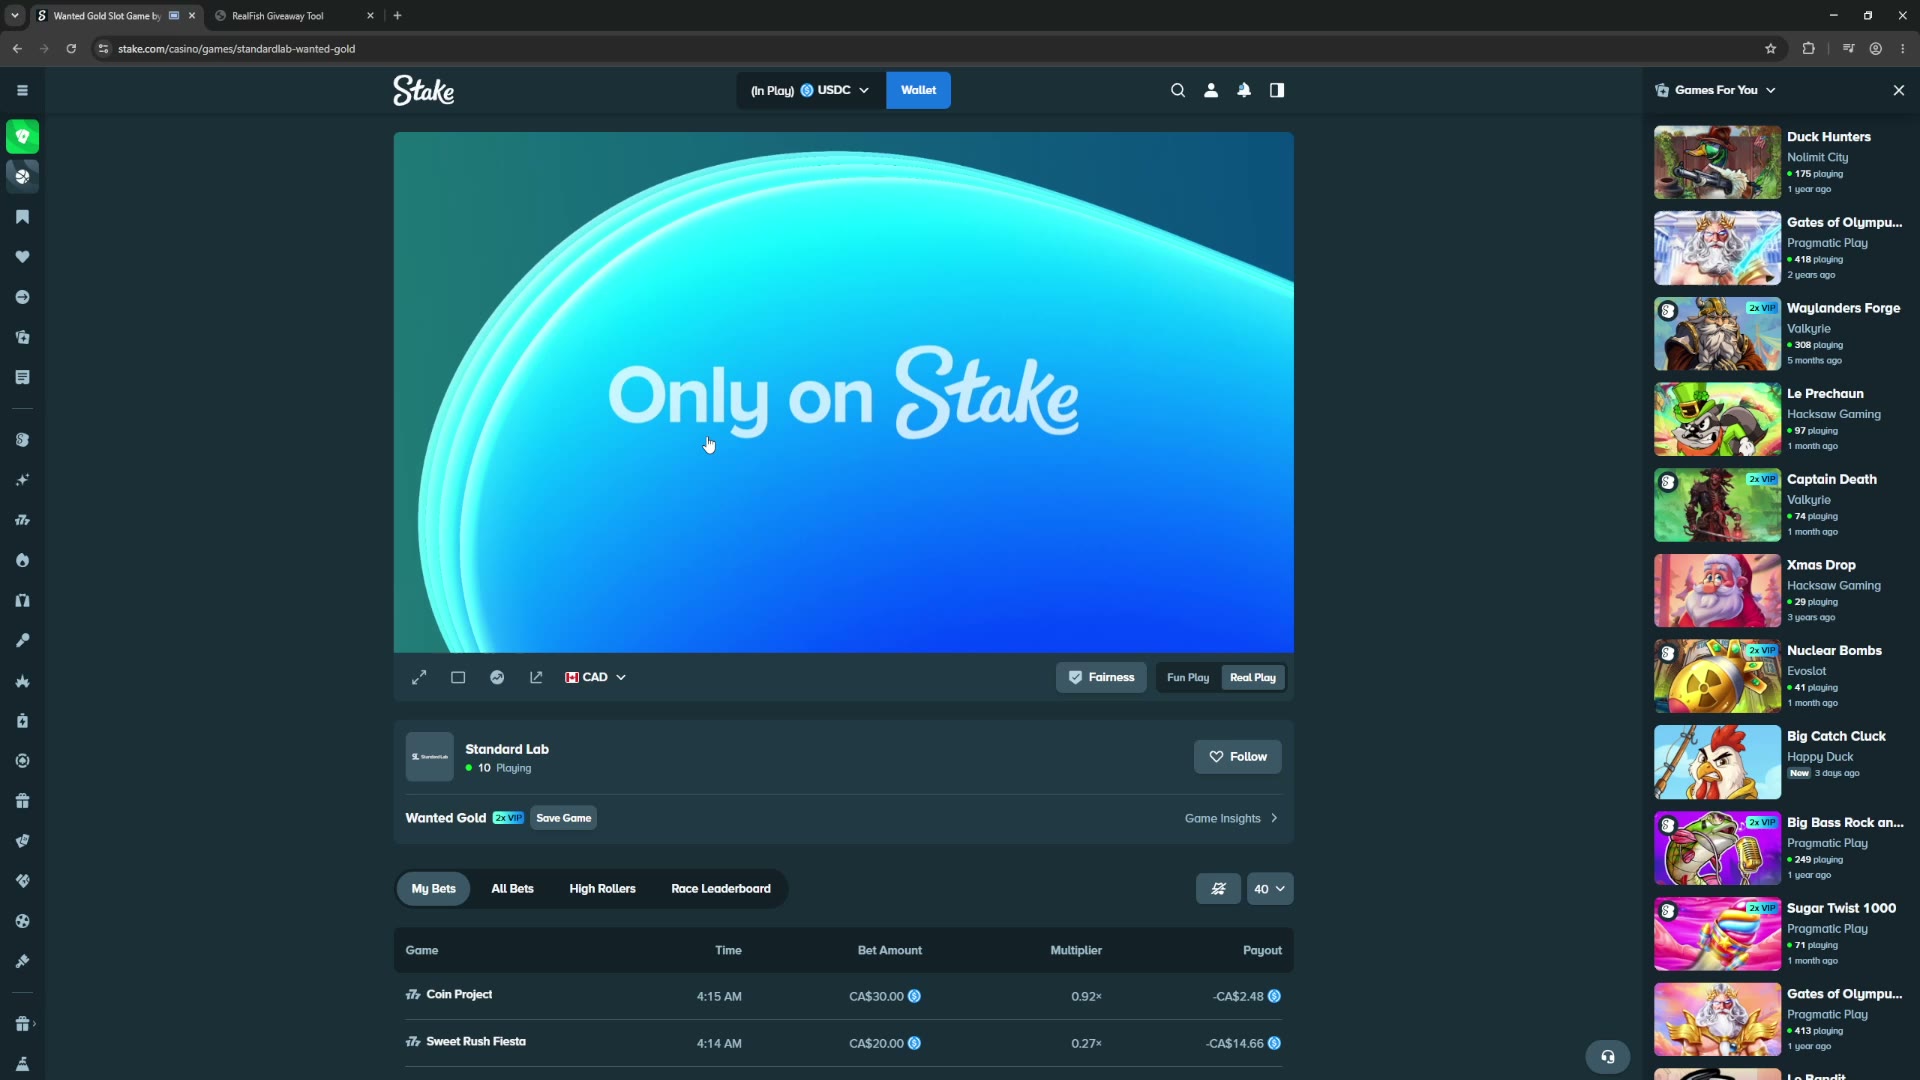The height and width of the screenshot is (1080, 1920).
Task: Go back in the browser
Action: pos(17,48)
